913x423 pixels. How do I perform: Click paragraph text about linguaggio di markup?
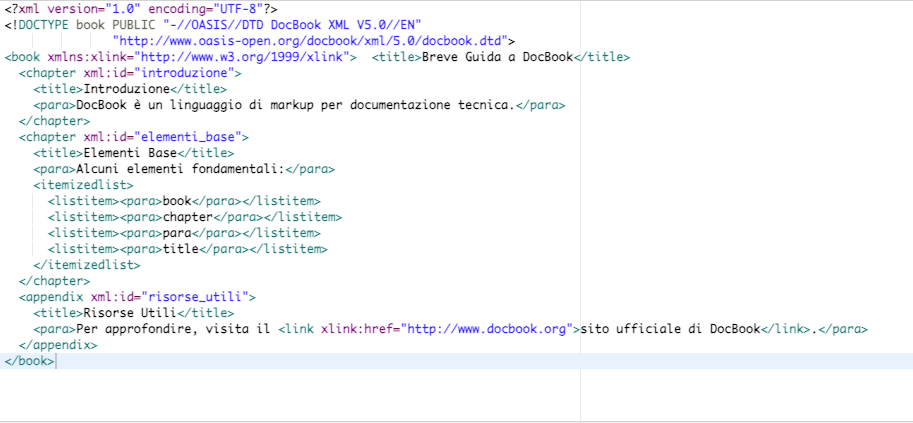[296, 105]
